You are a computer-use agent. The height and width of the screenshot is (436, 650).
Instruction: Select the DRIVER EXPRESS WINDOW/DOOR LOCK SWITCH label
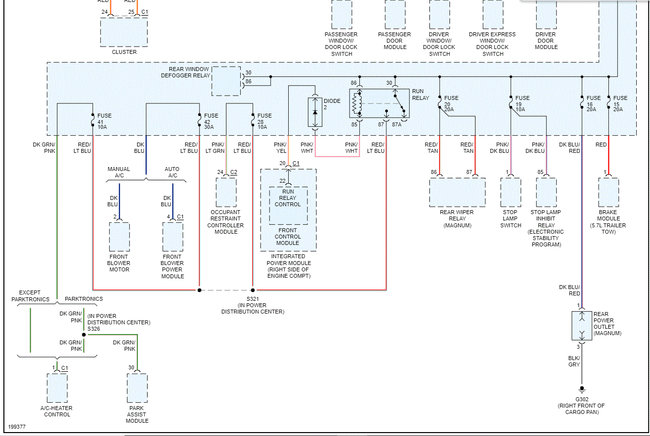[492, 44]
